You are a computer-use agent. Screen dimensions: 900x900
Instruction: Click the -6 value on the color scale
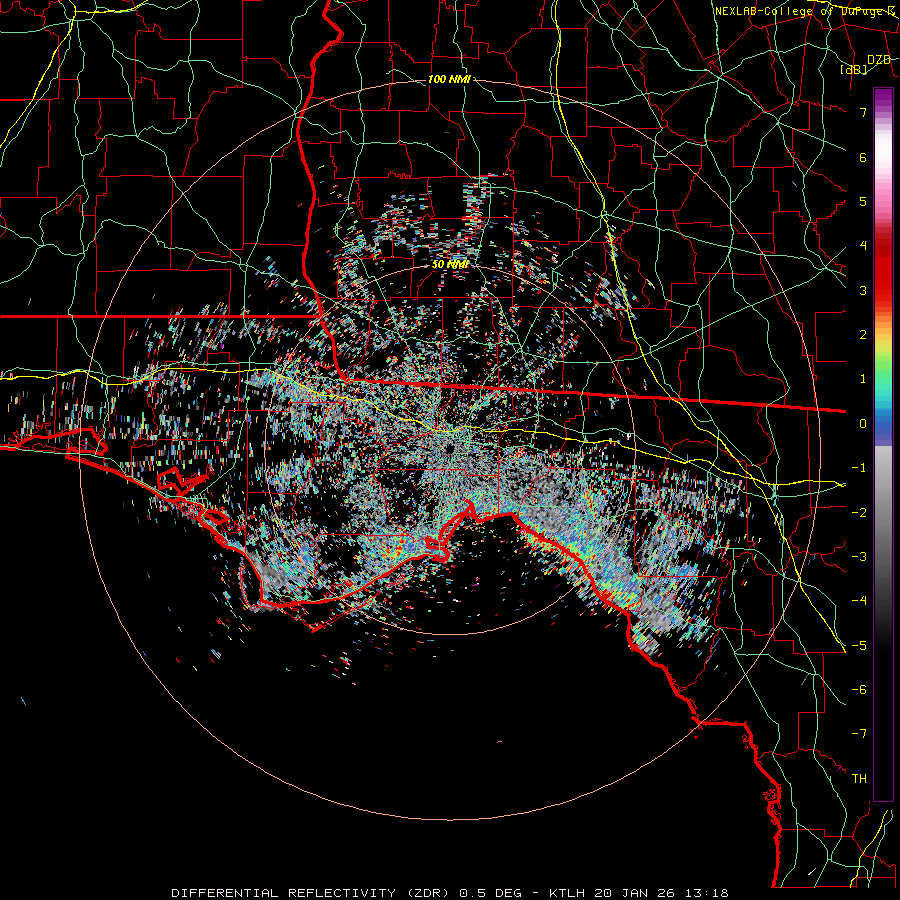(x=859, y=690)
